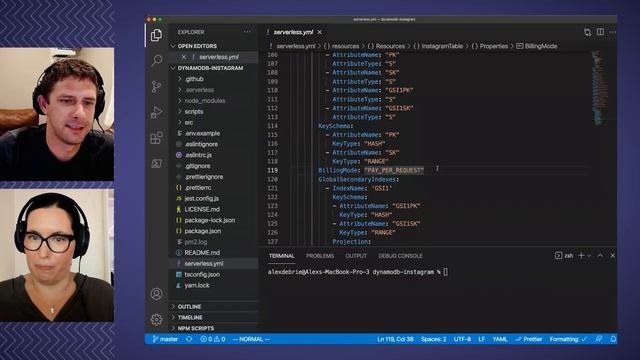Open the Run and Debug view

point(156,112)
